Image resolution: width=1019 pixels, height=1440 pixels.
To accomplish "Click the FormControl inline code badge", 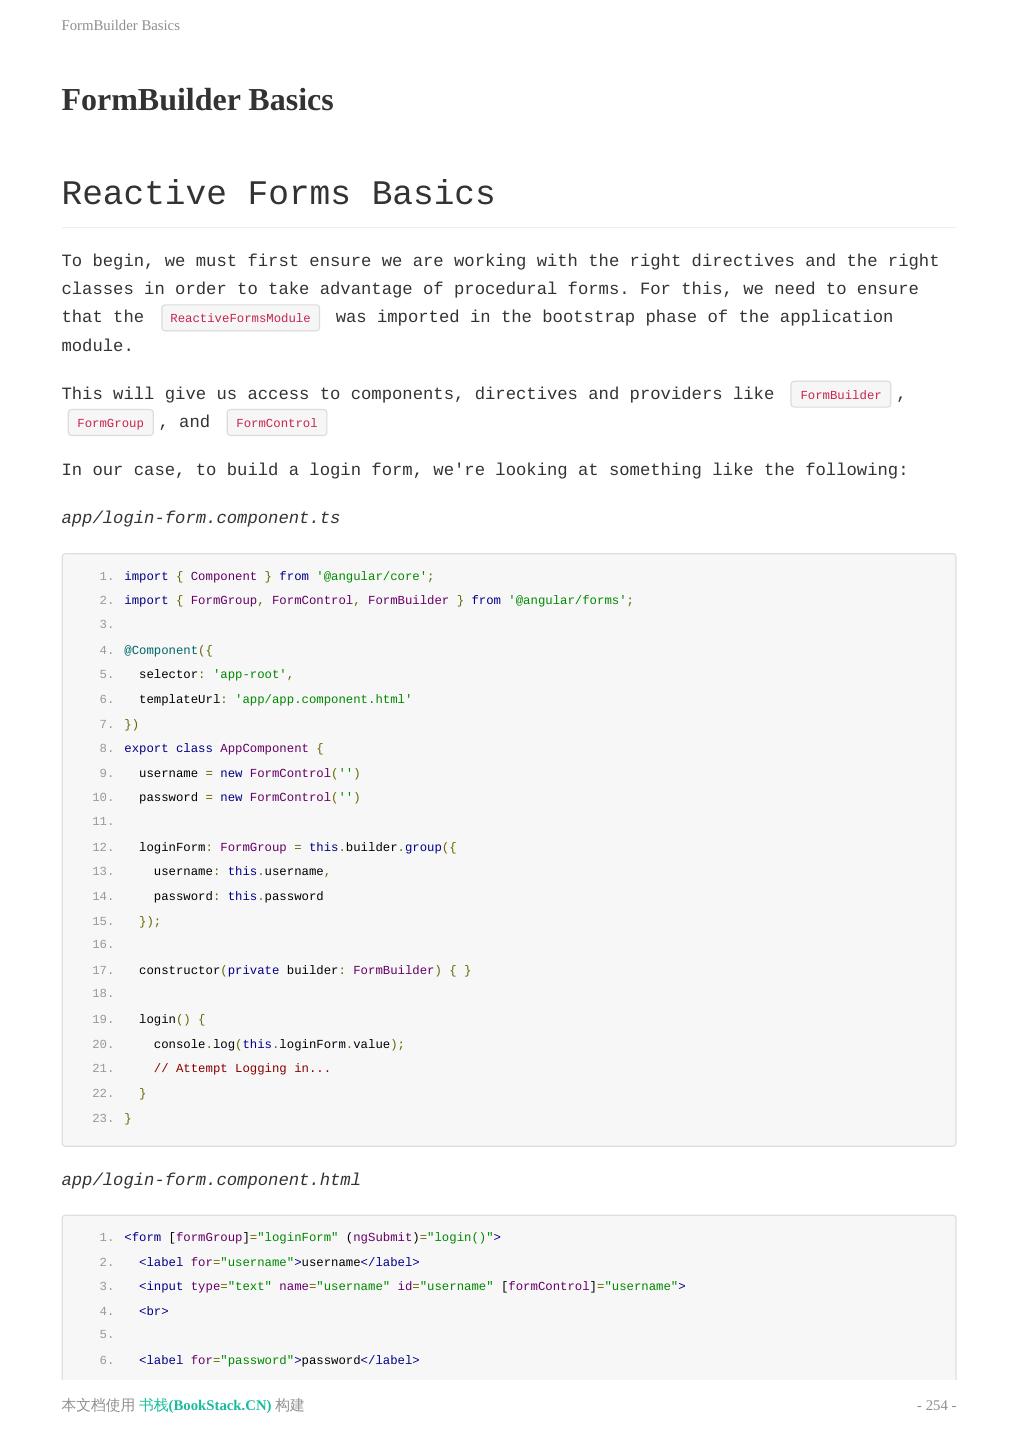I will pos(276,423).
